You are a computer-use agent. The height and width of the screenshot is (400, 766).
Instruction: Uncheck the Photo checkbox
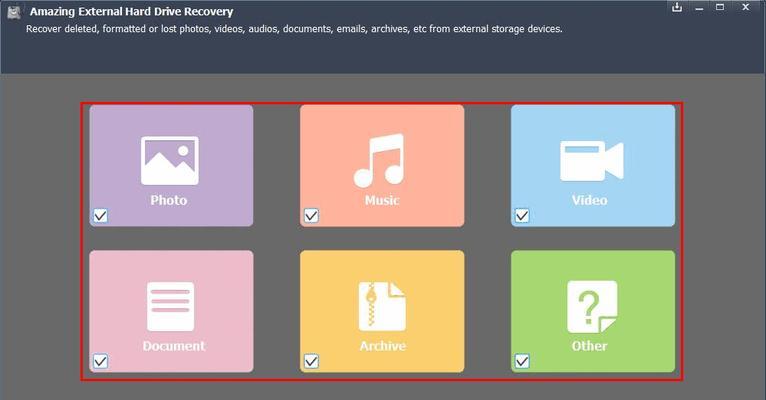click(x=100, y=215)
